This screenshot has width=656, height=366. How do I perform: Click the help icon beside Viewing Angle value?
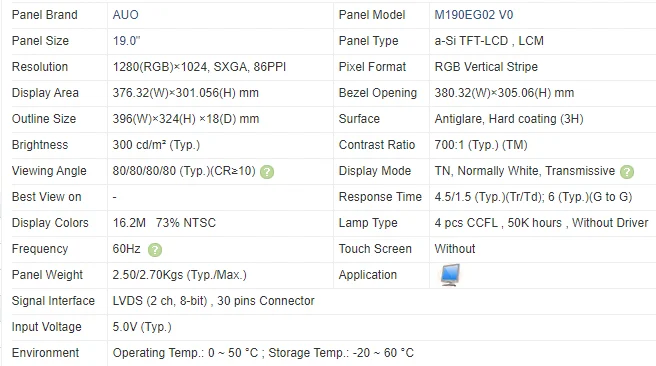pyautogui.click(x=267, y=172)
